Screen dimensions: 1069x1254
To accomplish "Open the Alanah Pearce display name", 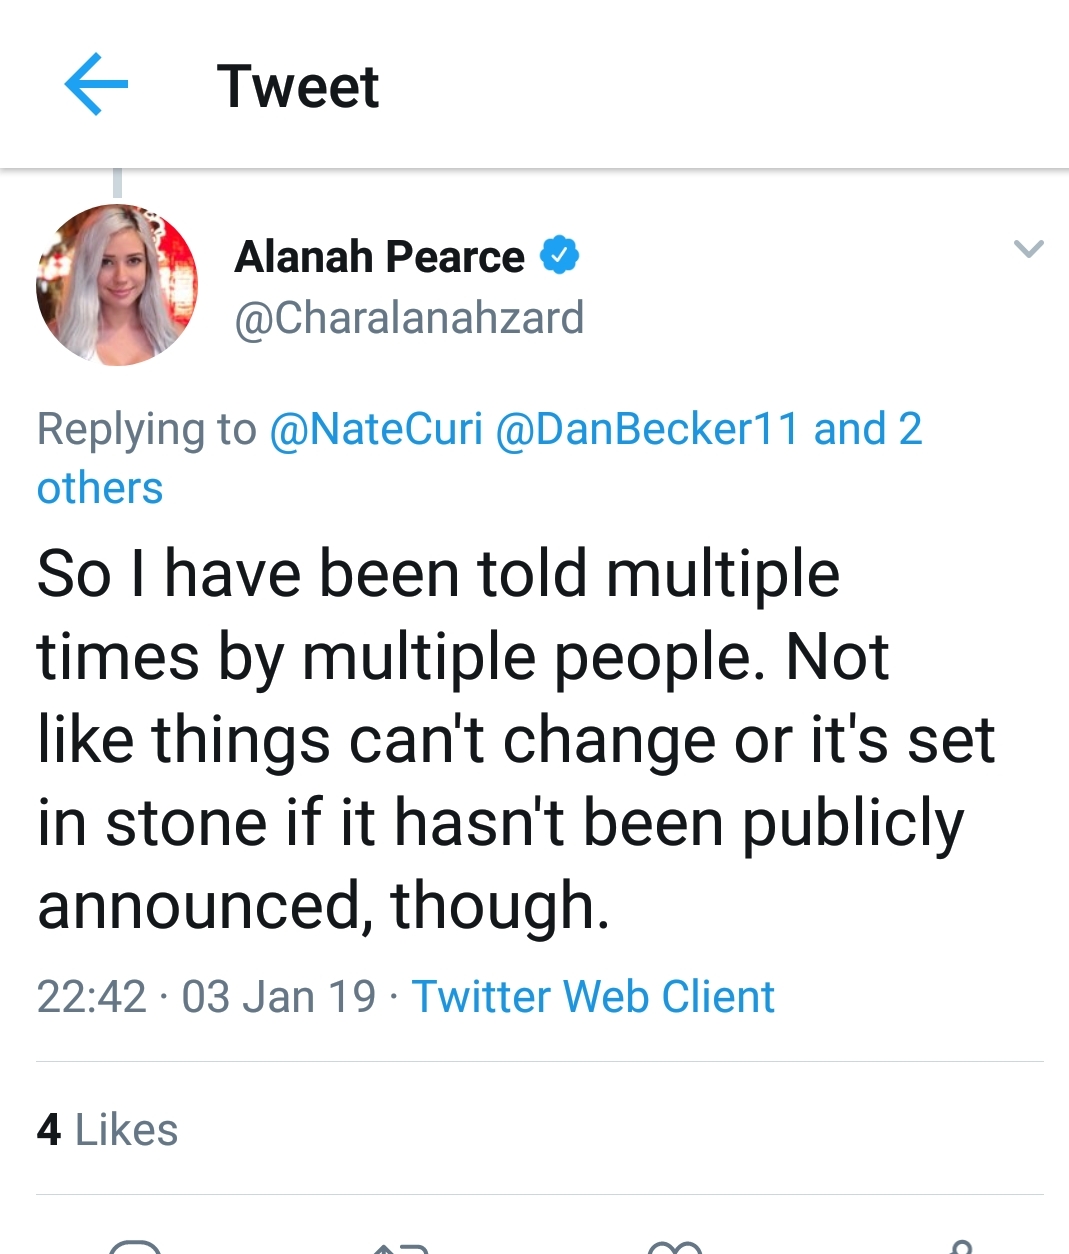I will [379, 257].
